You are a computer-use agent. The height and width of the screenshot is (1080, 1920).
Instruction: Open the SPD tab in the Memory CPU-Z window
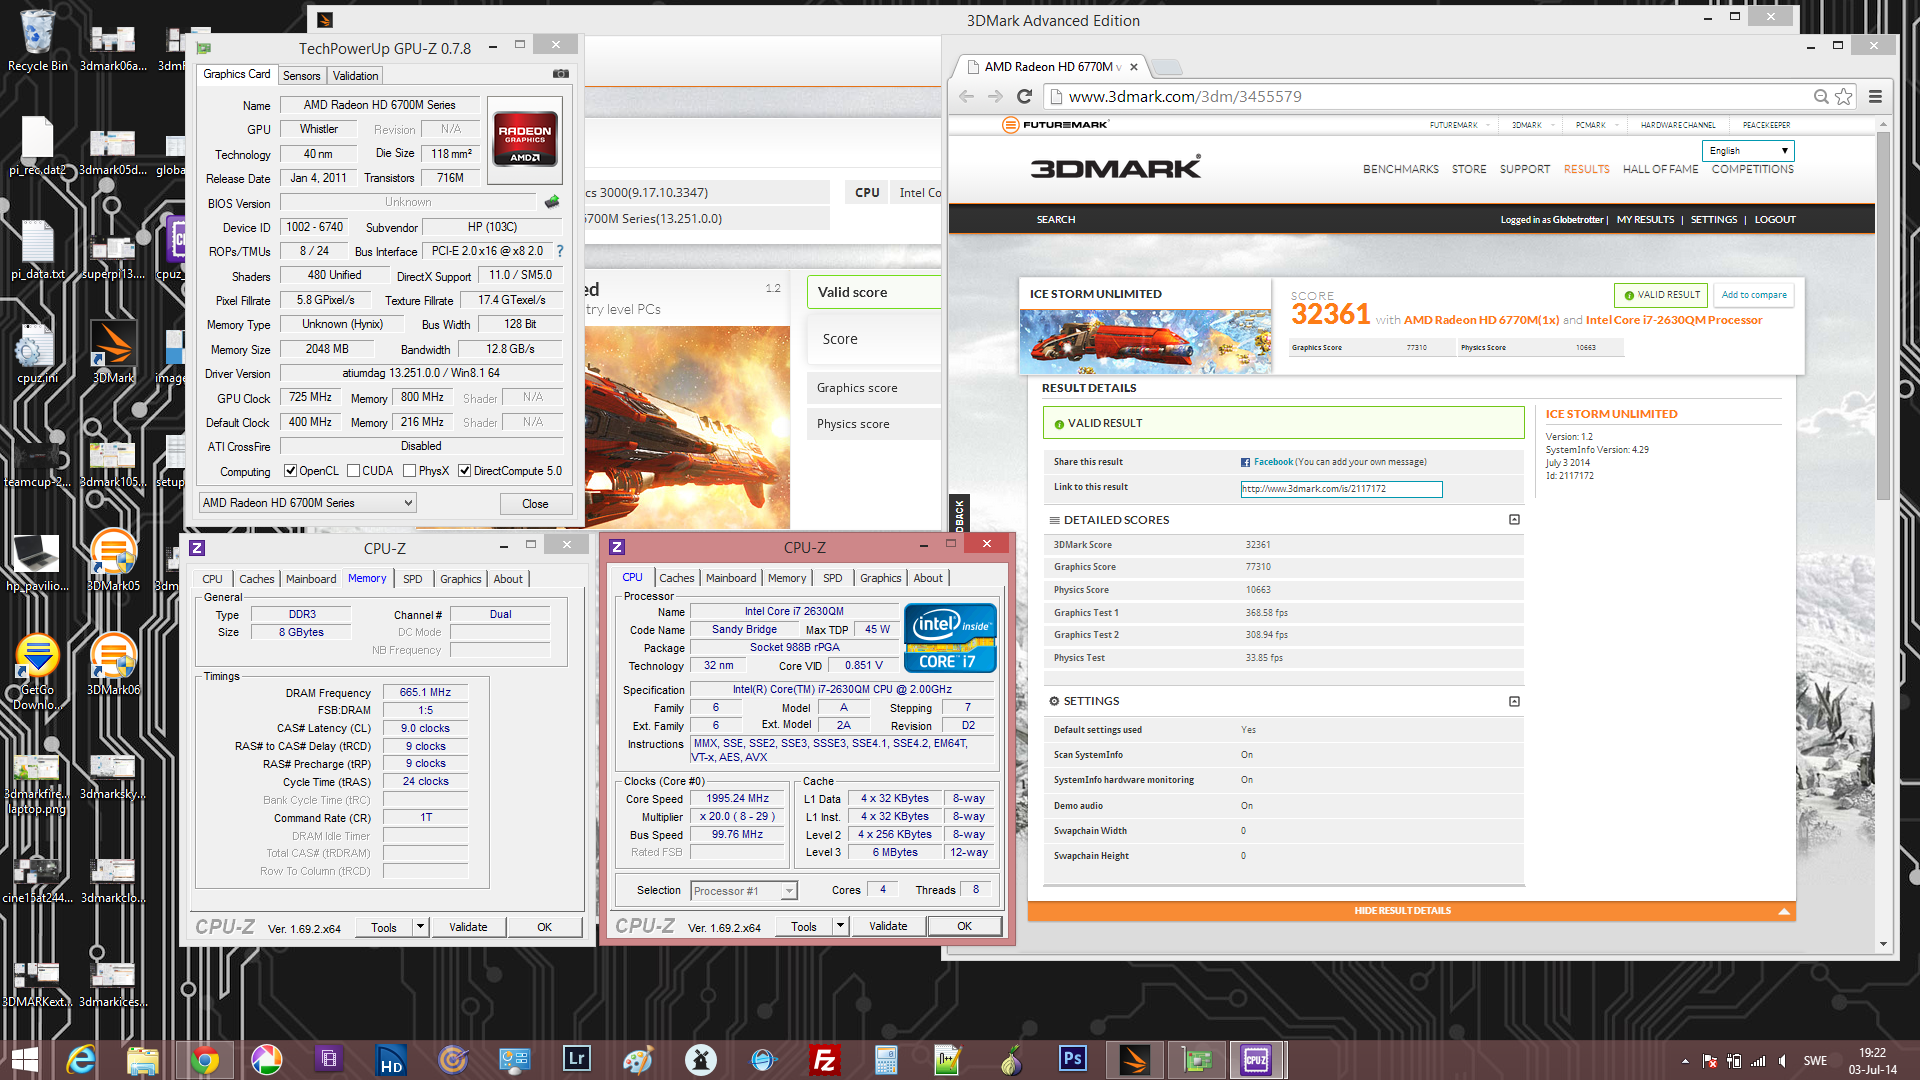click(413, 579)
